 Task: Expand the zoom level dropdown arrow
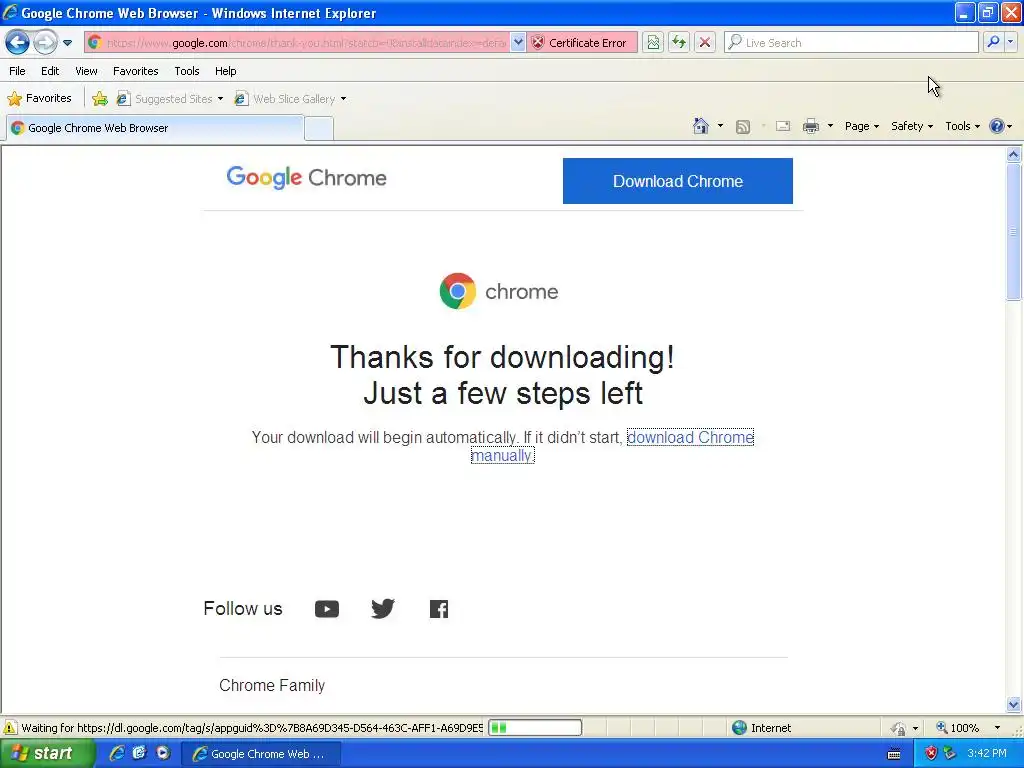(997, 728)
